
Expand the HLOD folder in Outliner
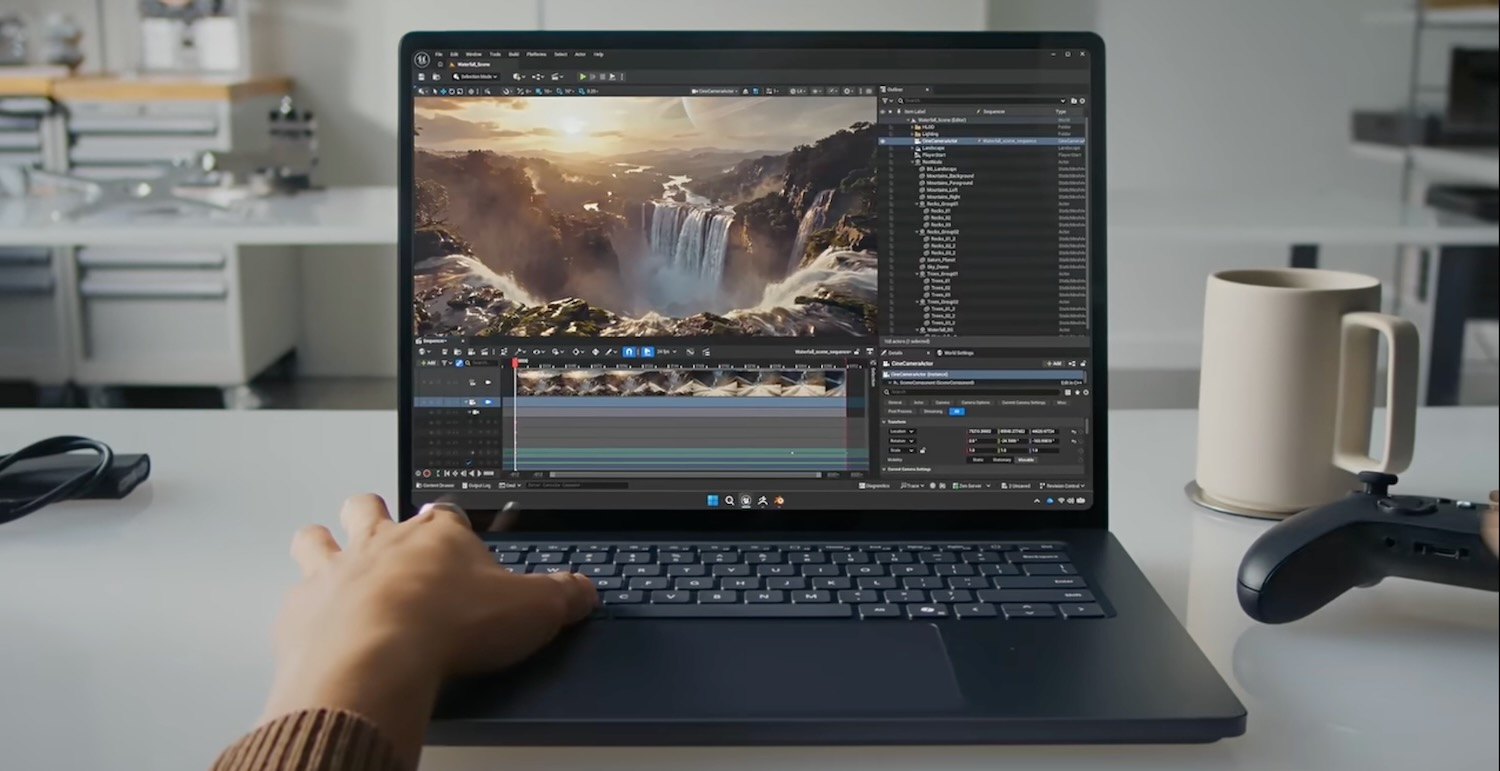click(x=912, y=127)
